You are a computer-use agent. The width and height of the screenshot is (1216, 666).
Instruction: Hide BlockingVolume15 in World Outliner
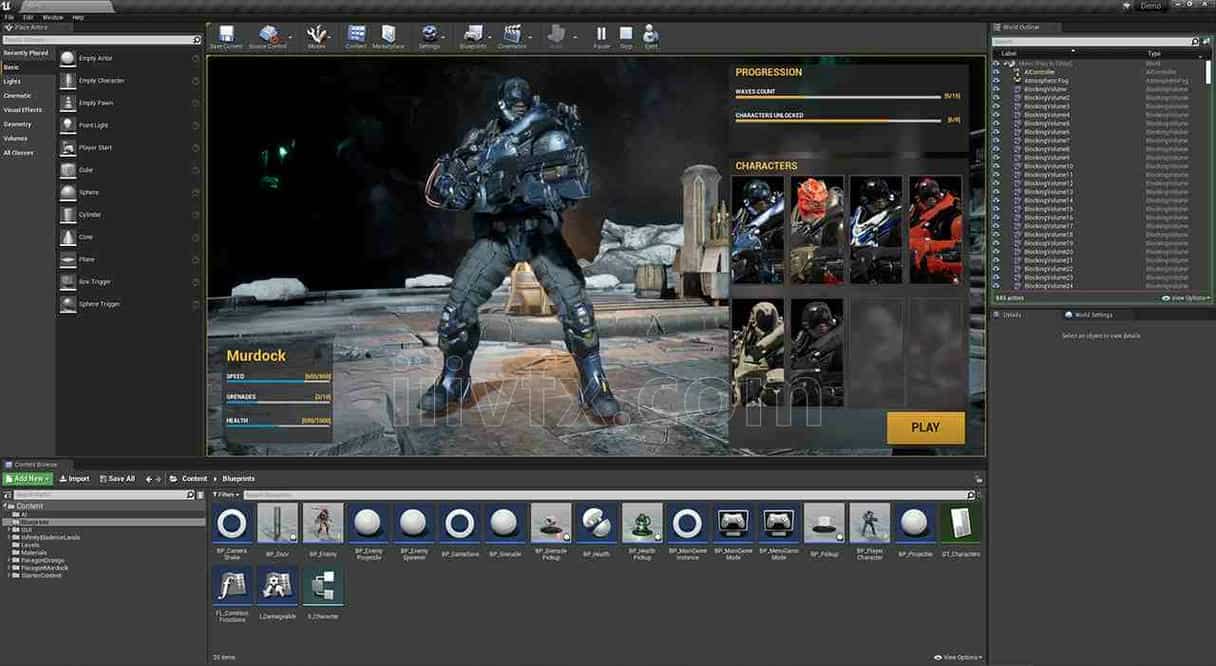coord(996,209)
